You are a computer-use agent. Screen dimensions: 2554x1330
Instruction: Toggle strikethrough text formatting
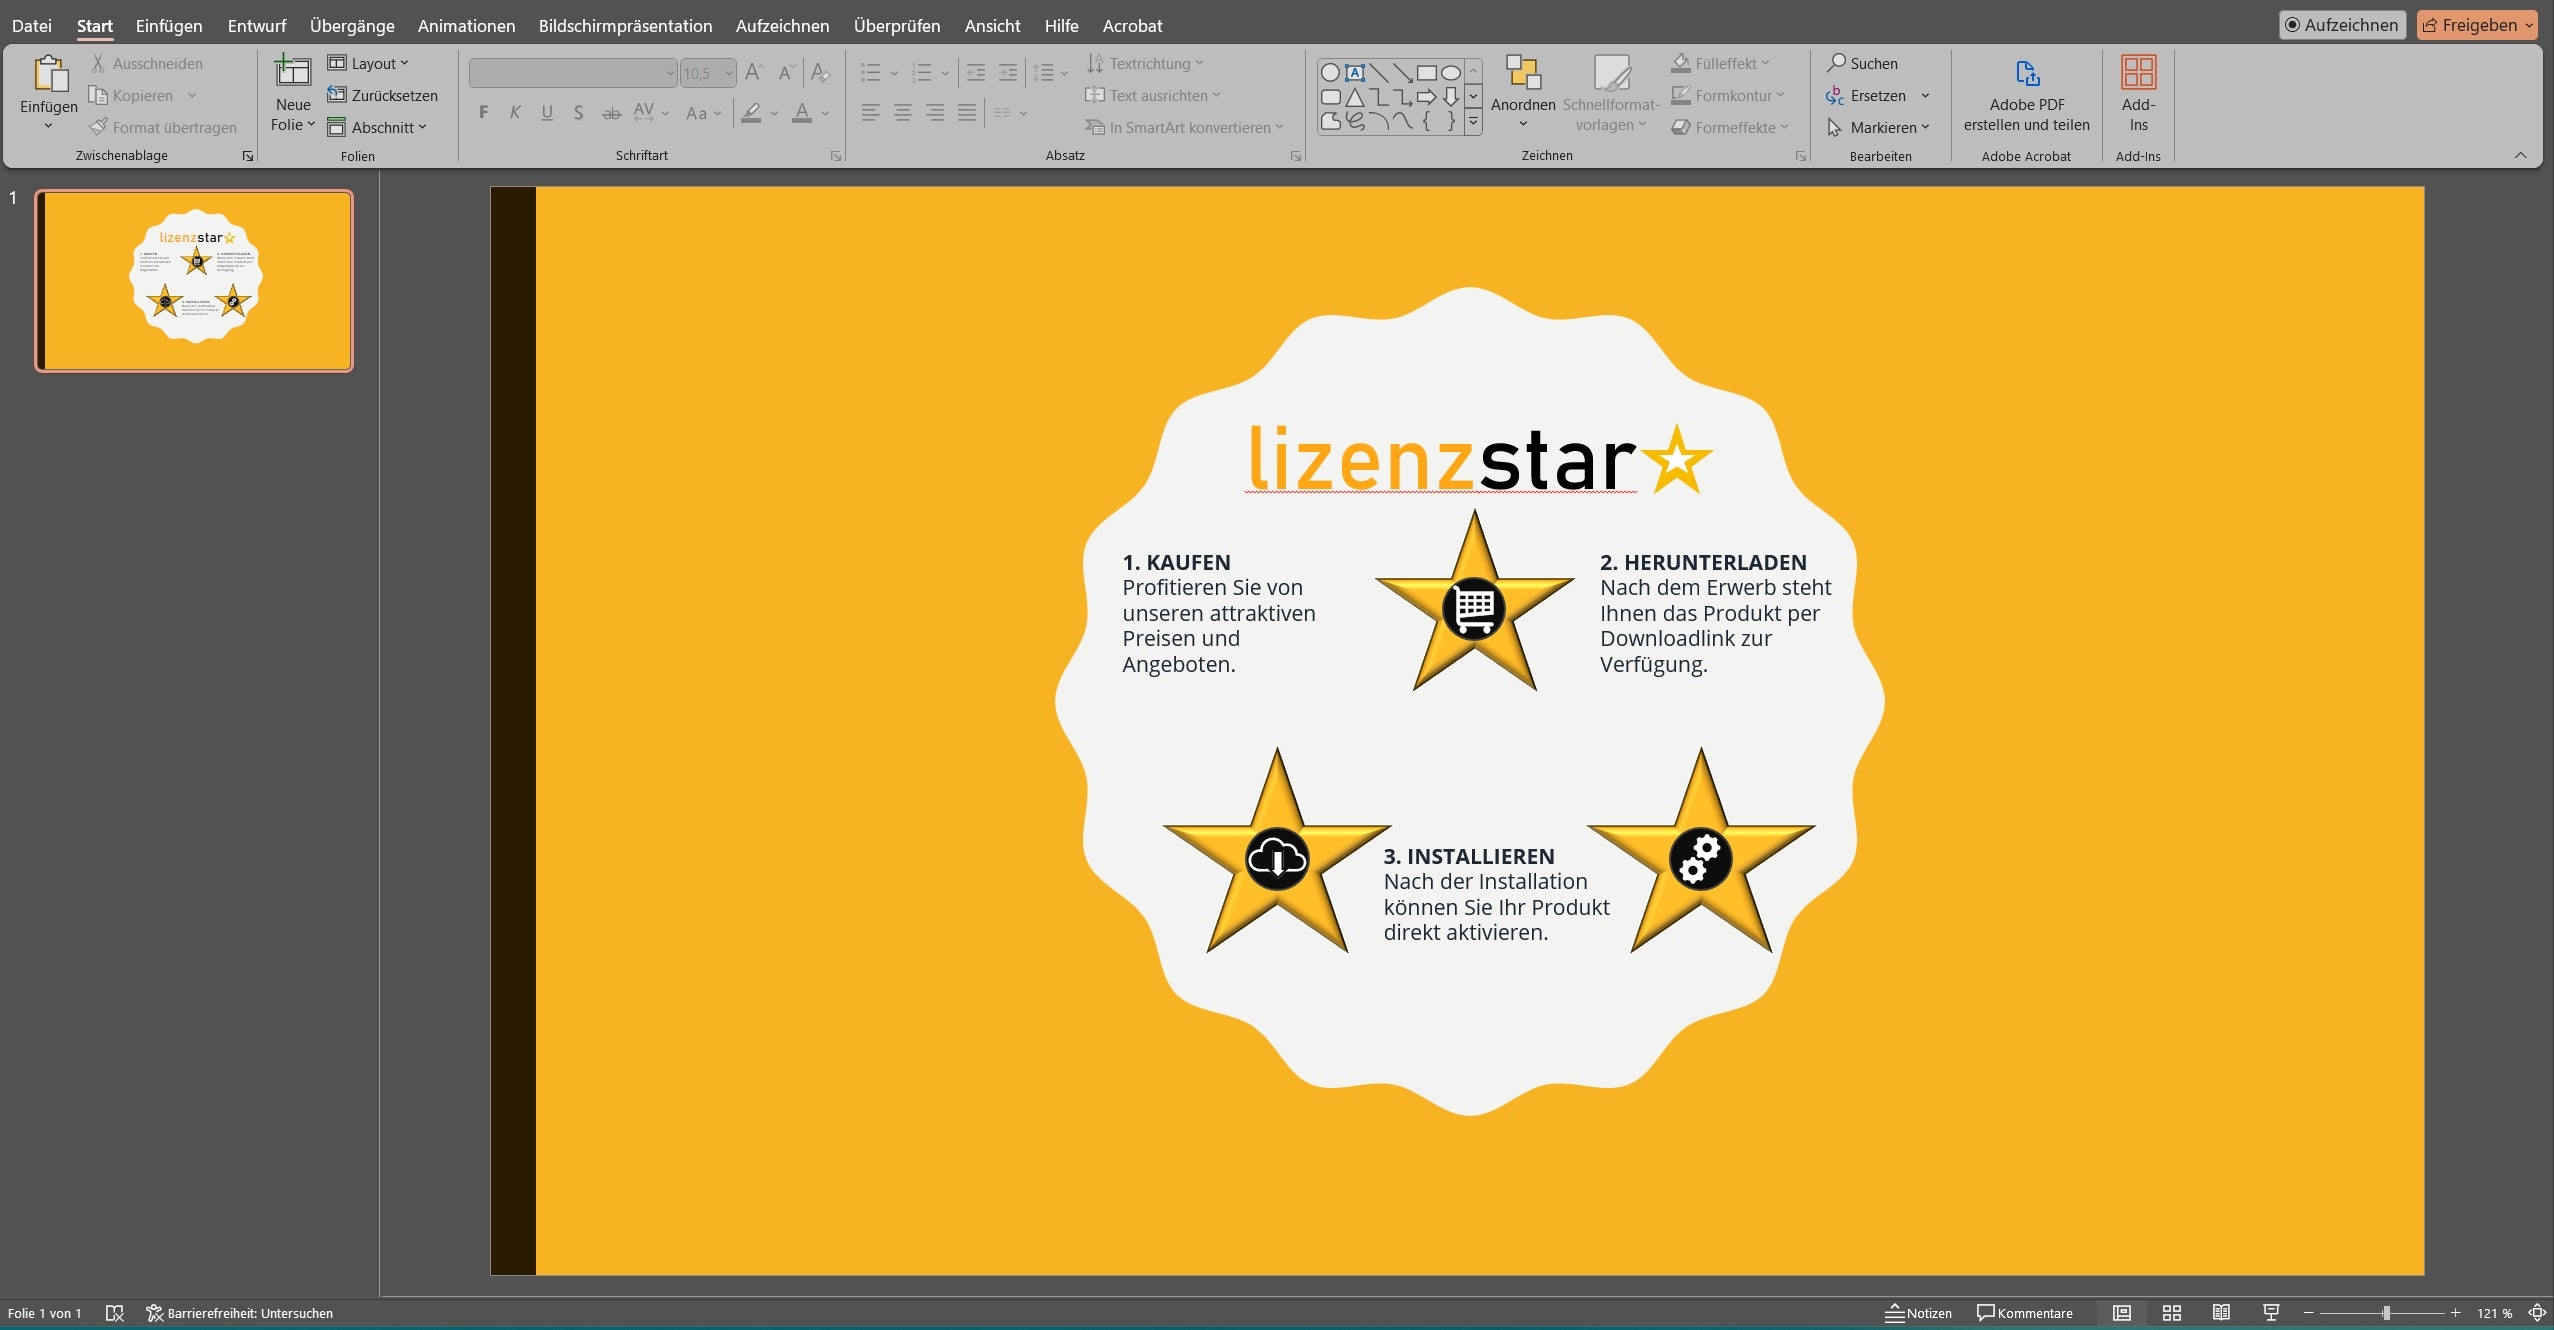click(x=611, y=112)
